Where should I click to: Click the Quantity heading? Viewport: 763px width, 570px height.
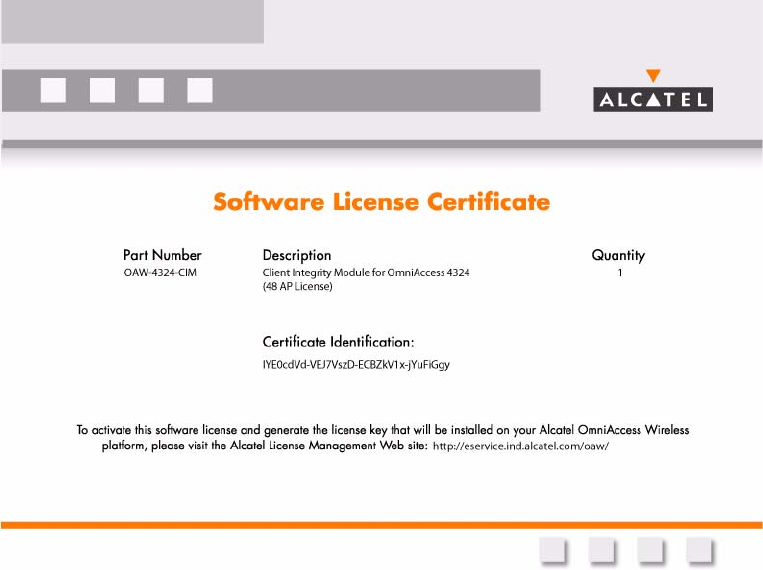tap(618, 256)
